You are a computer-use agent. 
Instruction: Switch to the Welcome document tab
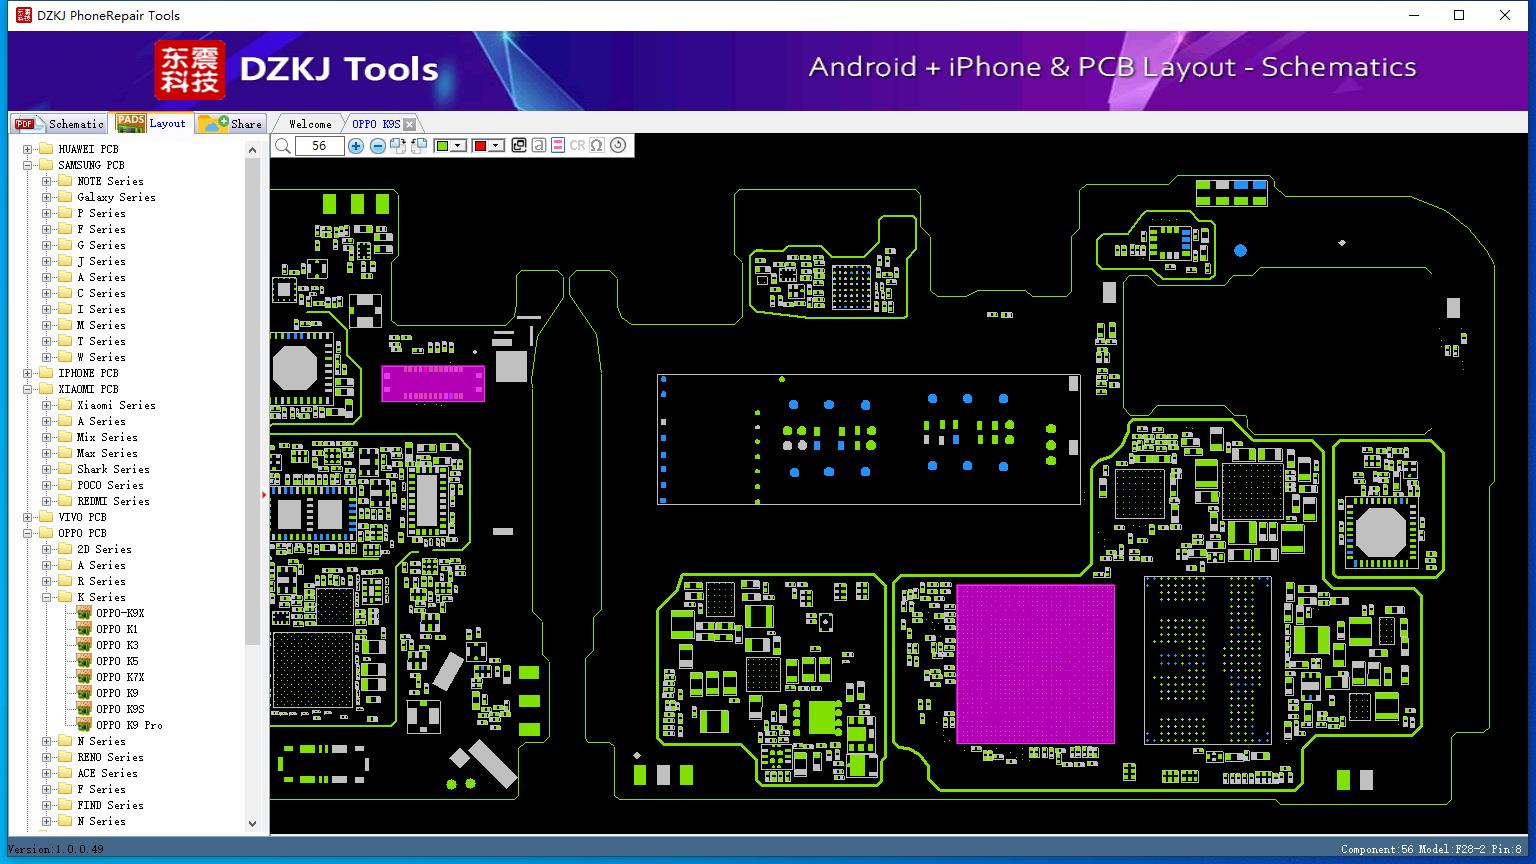click(310, 124)
